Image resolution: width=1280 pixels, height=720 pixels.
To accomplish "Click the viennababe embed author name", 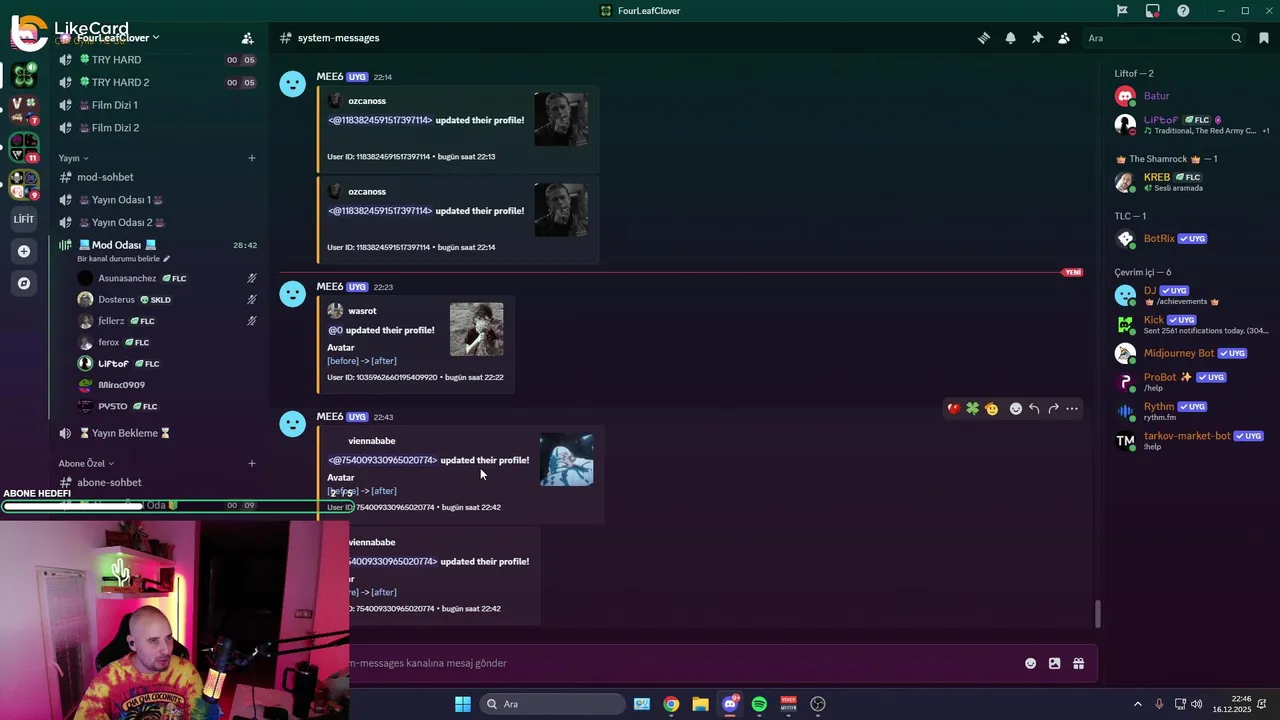I will [x=372, y=441].
